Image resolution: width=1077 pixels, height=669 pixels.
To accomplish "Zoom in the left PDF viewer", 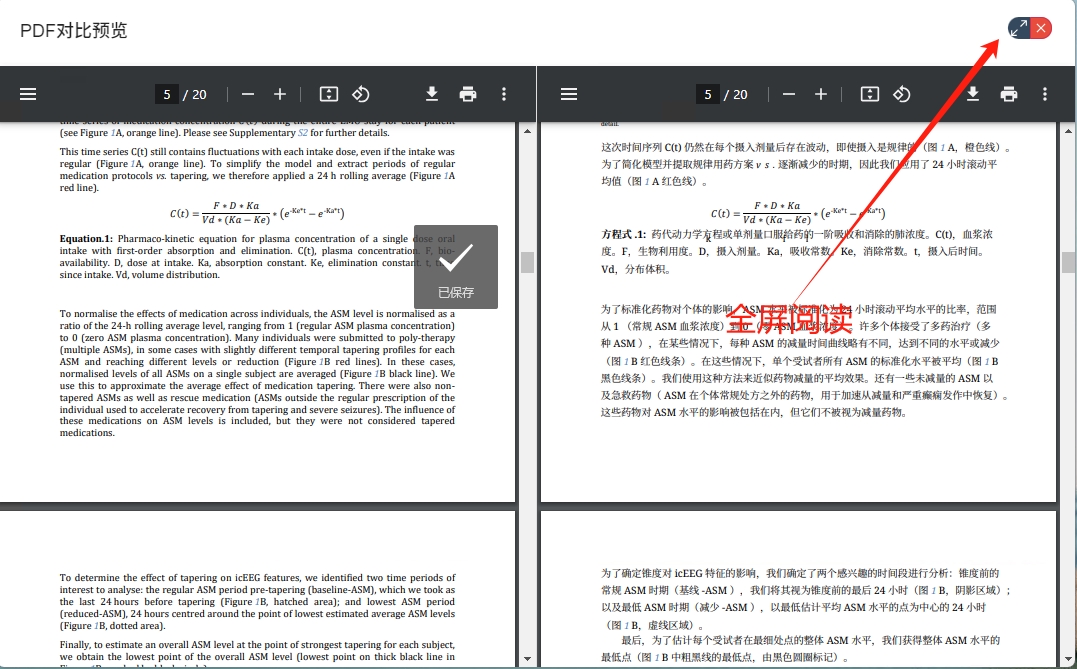I will 280,94.
